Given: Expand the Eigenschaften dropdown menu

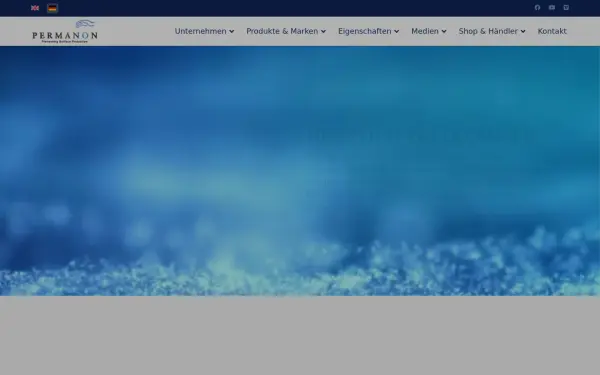Looking at the screenshot, I should pos(368,31).
